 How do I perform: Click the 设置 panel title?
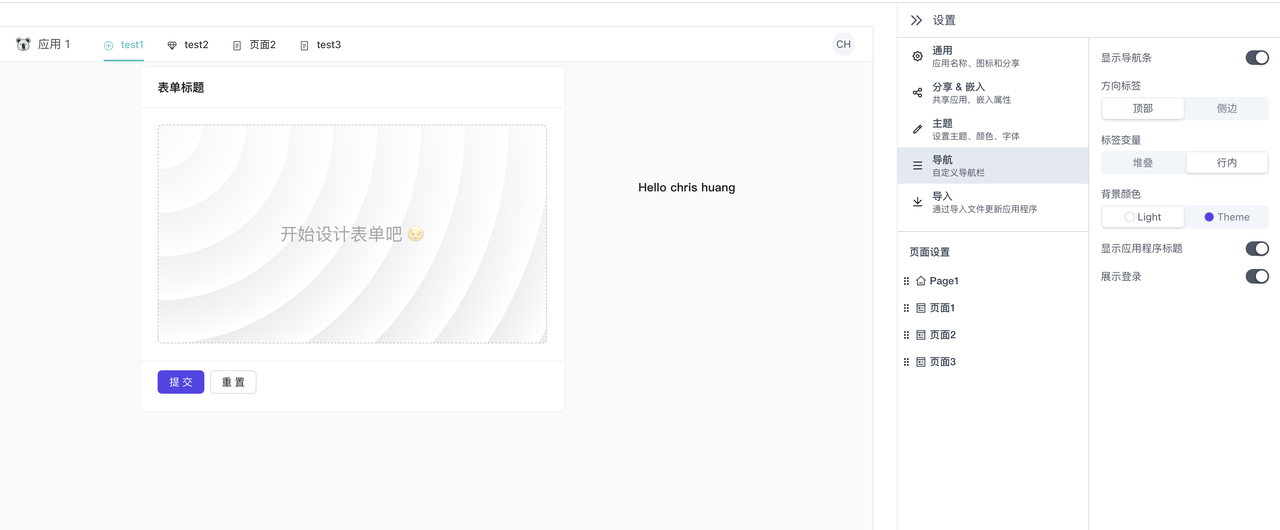pyautogui.click(x=944, y=20)
